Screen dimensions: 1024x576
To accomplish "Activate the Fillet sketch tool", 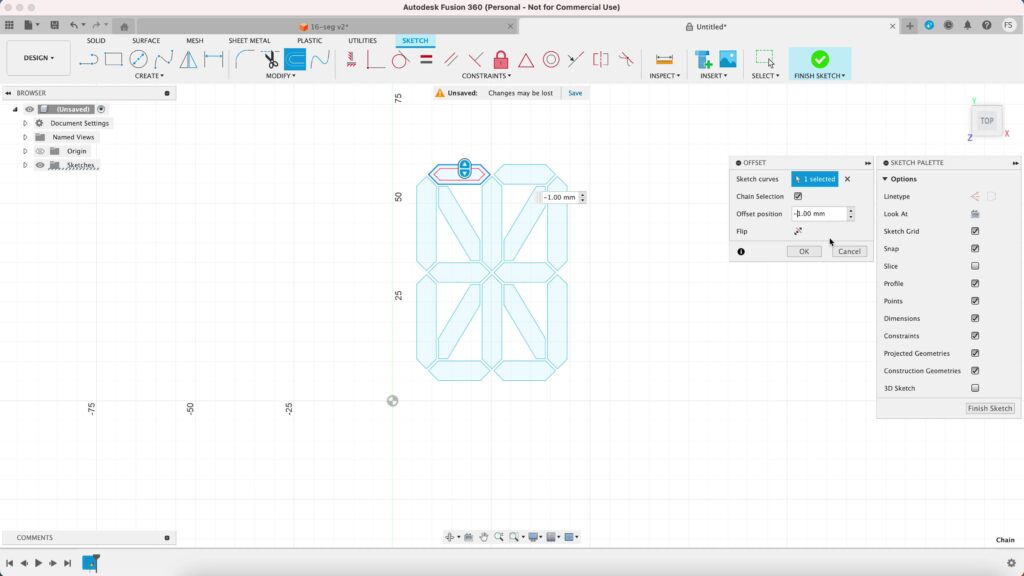I will pos(244,60).
